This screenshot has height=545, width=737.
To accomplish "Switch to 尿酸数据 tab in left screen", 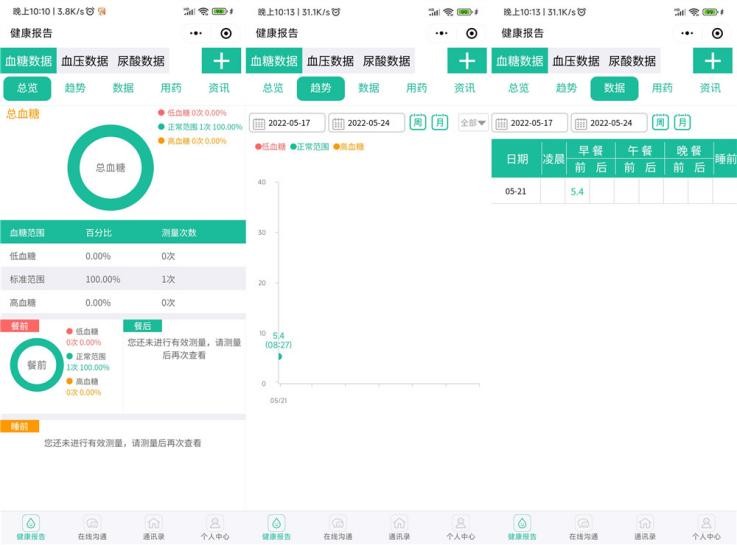I will click(141, 61).
